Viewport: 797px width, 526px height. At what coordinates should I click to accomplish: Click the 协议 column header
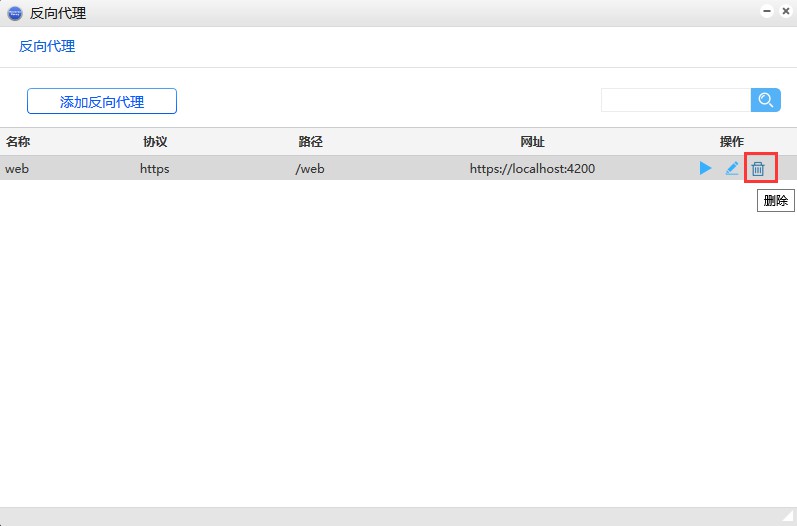coord(155,142)
